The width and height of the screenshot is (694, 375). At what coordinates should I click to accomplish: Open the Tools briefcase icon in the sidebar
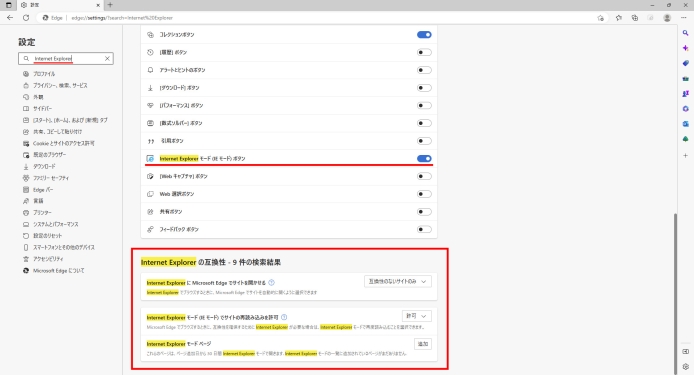pyautogui.click(x=685, y=78)
